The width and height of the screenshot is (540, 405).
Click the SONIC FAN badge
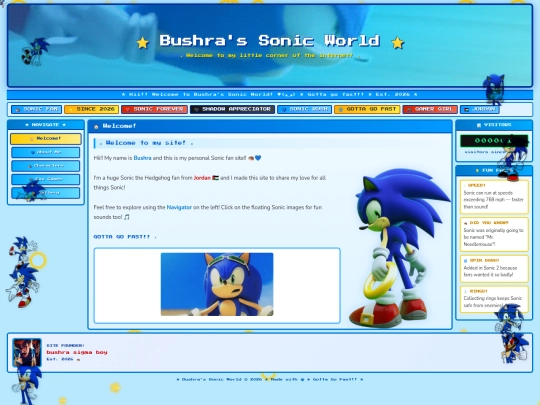tap(37, 109)
